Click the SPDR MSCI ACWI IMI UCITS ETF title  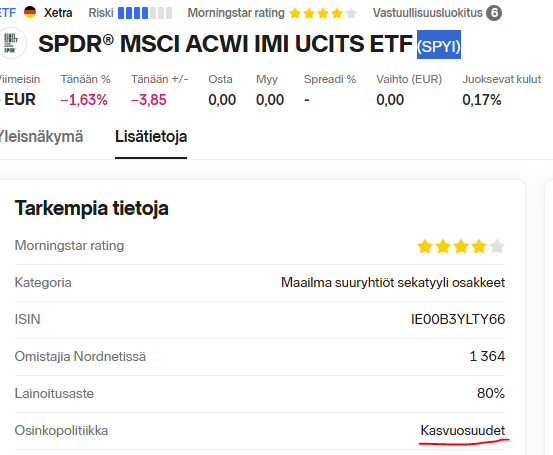pyautogui.click(x=225, y=44)
